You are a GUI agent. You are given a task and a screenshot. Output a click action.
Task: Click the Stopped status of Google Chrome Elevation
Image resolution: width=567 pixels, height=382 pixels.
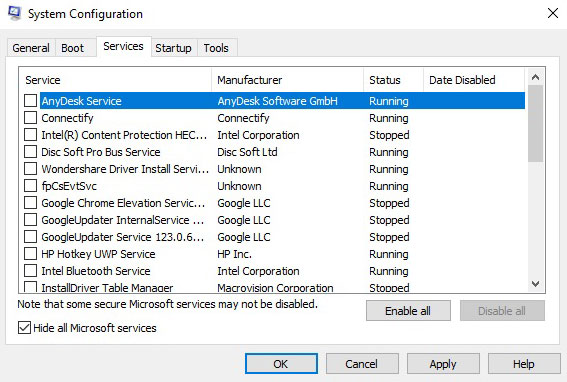click(x=389, y=203)
